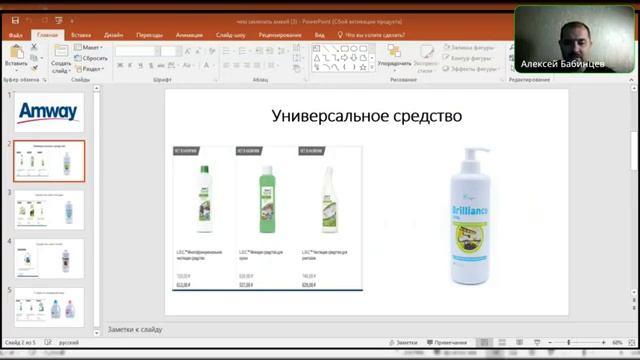640x360 pixels.
Task: Click the Clear Formatting icon
Action: click(212, 51)
